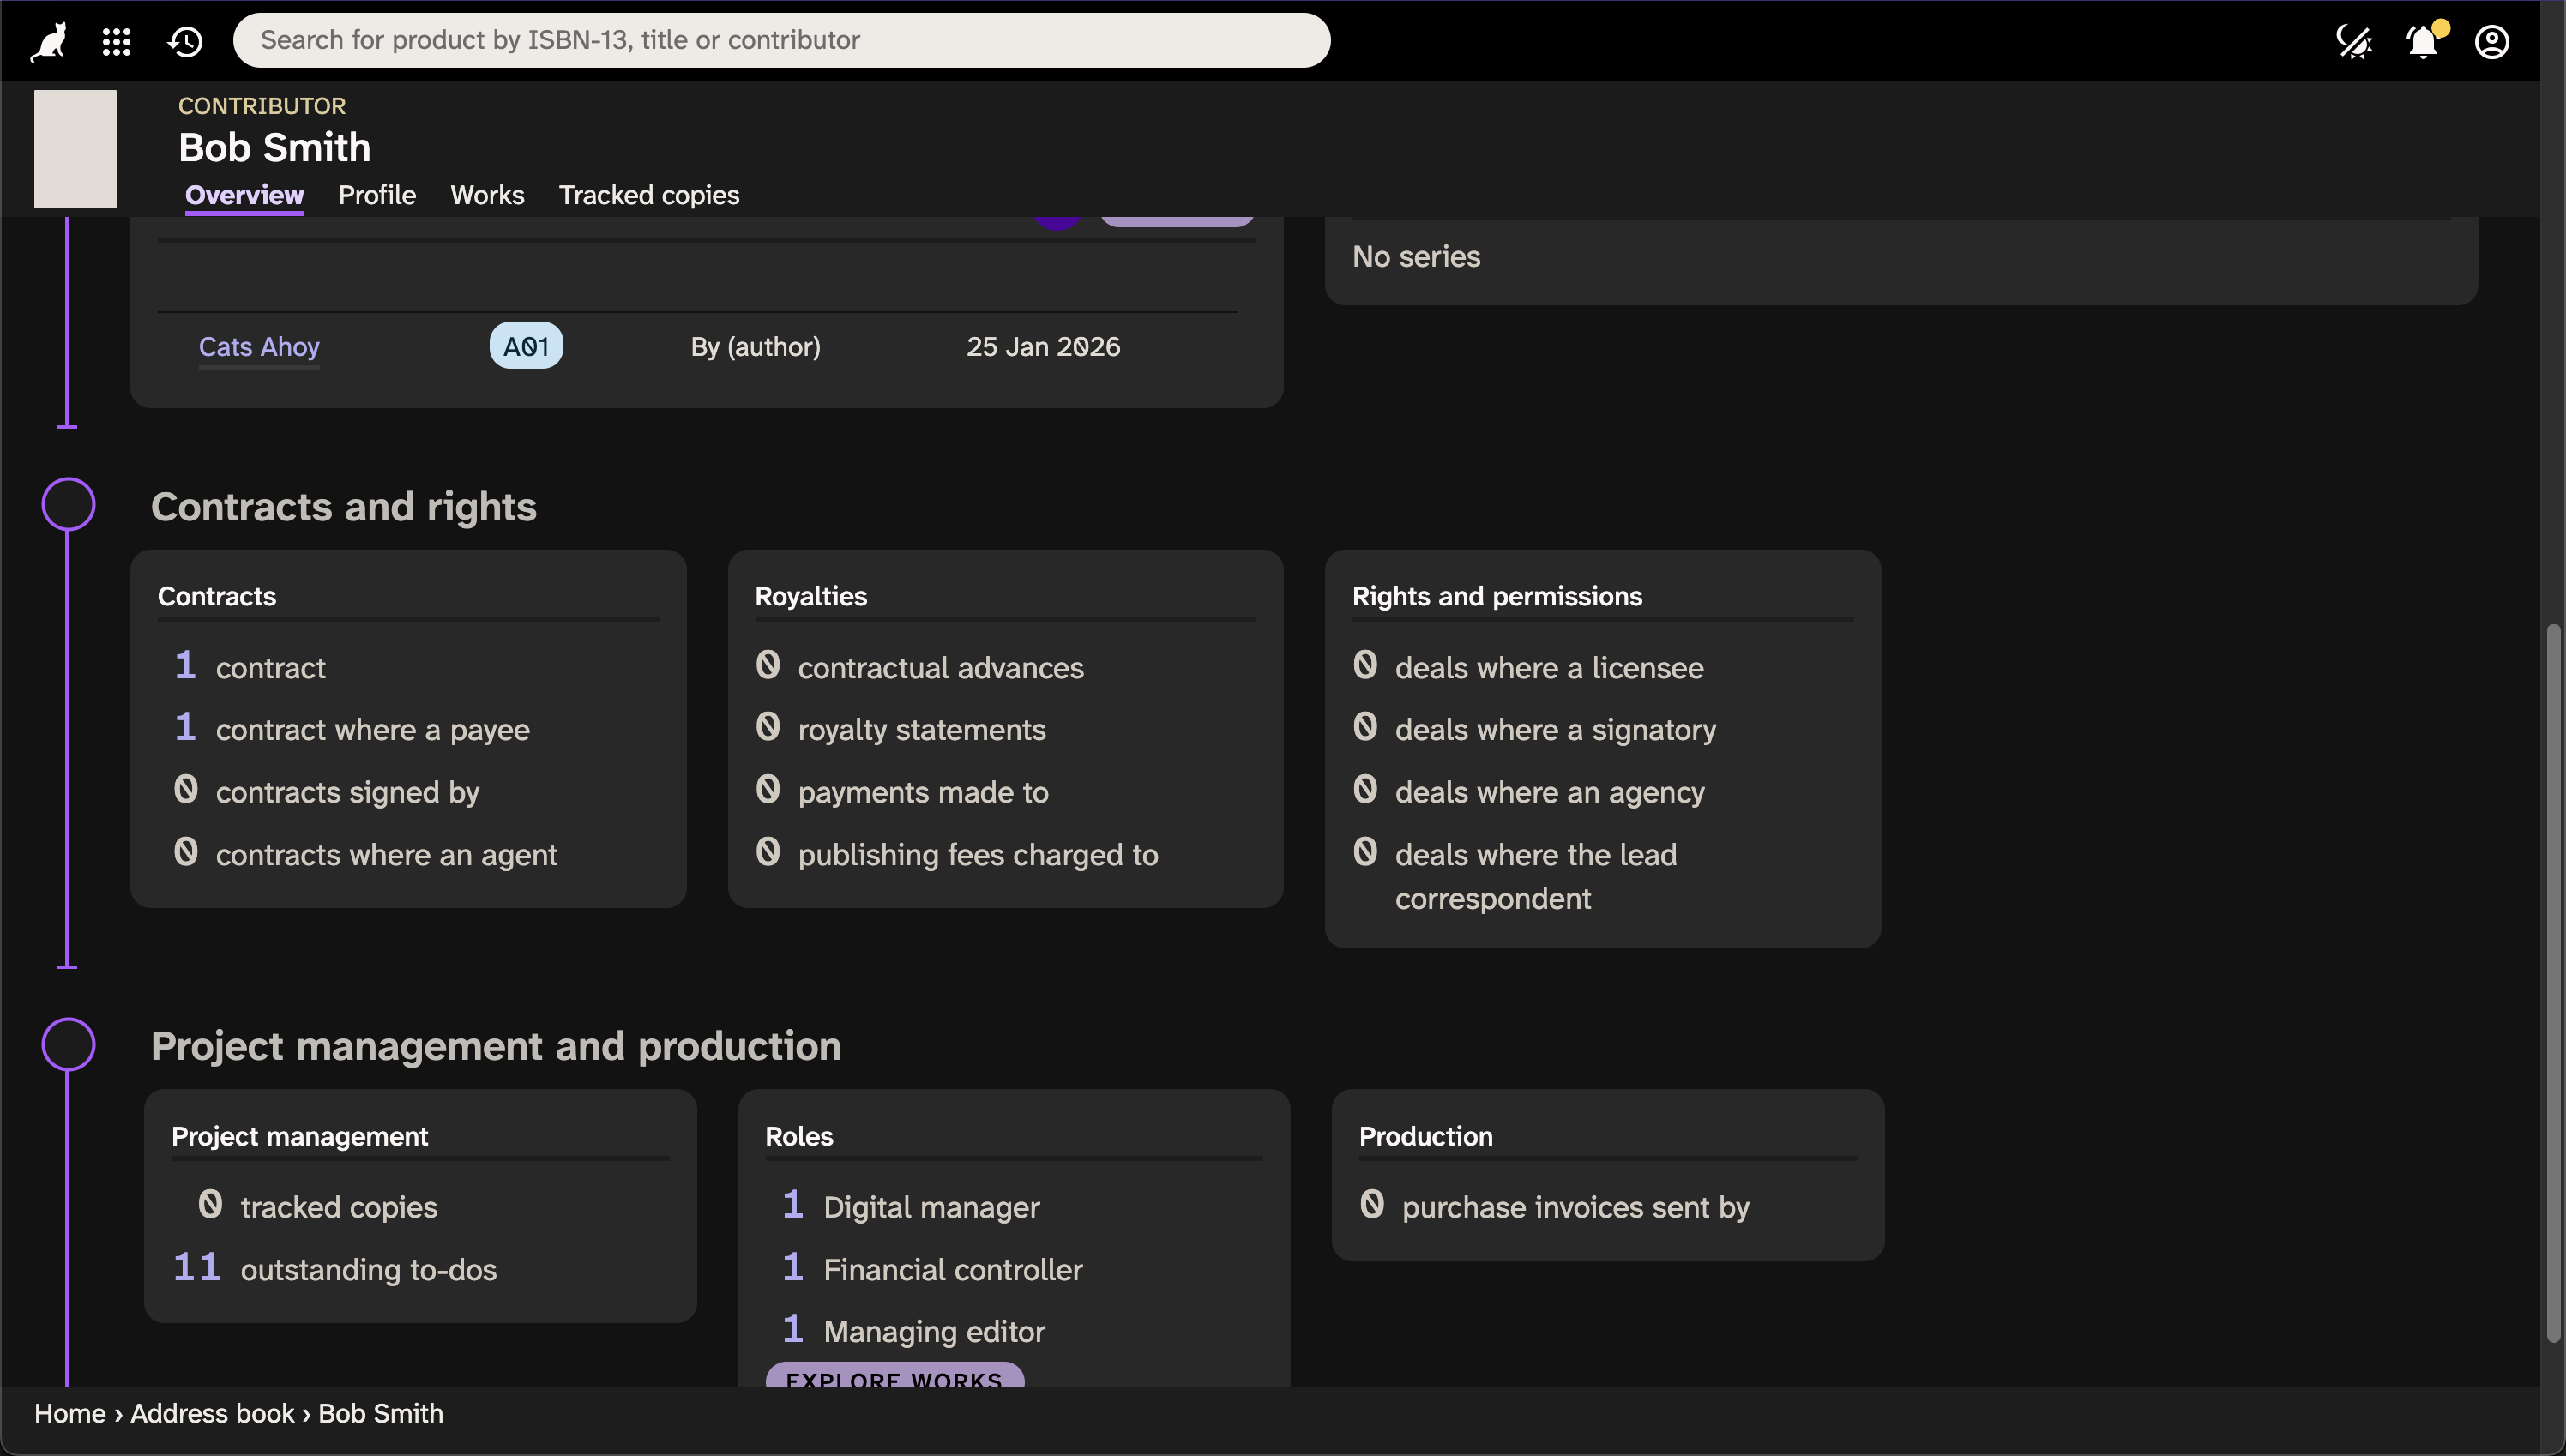Open the Works tab

pos(487,195)
